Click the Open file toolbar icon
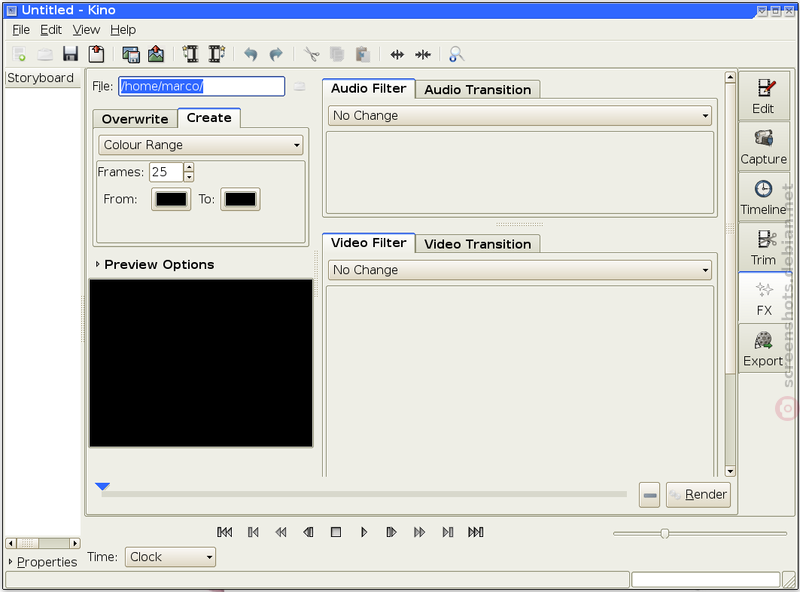Screen dimensions: 800x592 click(x=45, y=54)
